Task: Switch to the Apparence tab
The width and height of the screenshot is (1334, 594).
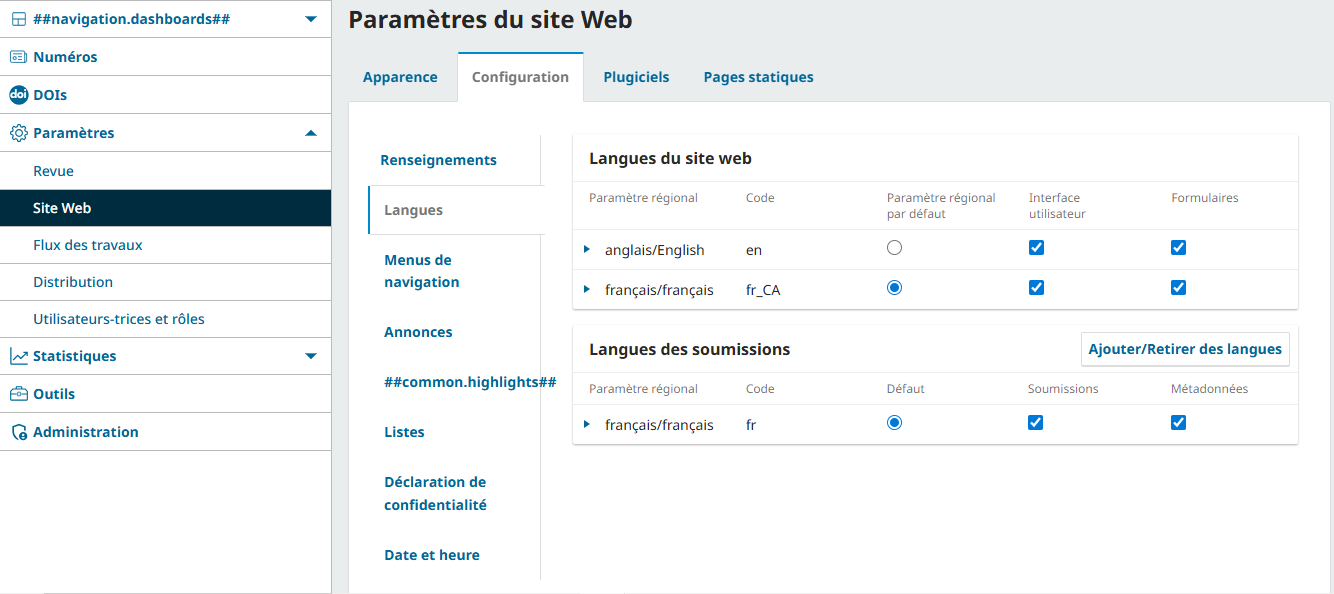Action: [400, 77]
